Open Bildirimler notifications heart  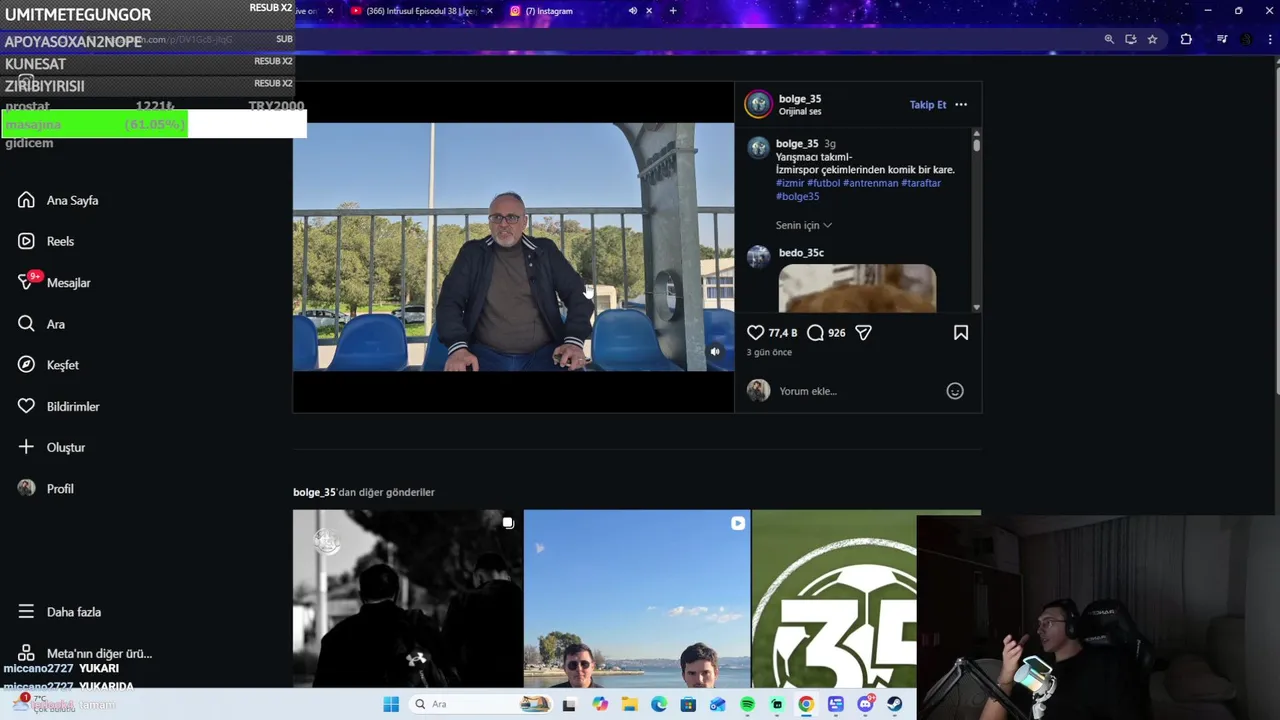pyautogui.click(x=26, y=406)
